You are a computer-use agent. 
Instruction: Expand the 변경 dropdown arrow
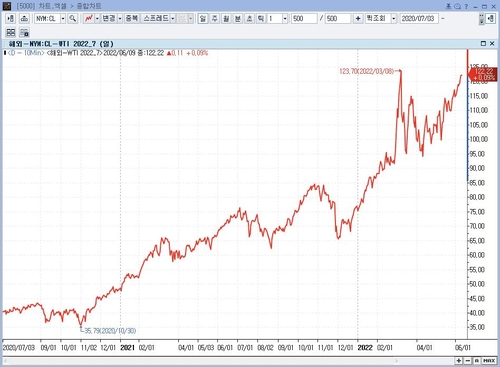[x=120, y=18]
